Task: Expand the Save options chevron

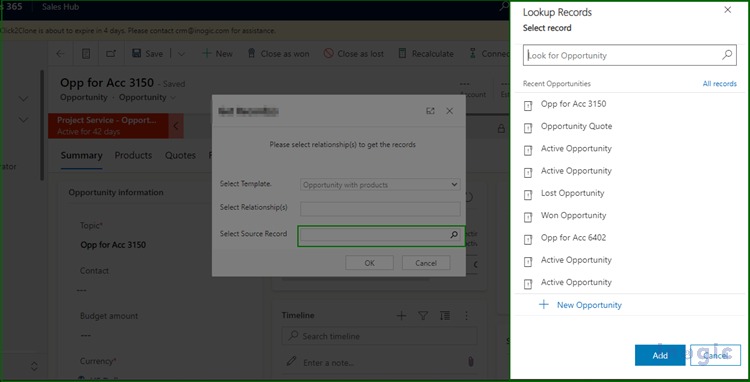Action: click(x=181, y=54)
